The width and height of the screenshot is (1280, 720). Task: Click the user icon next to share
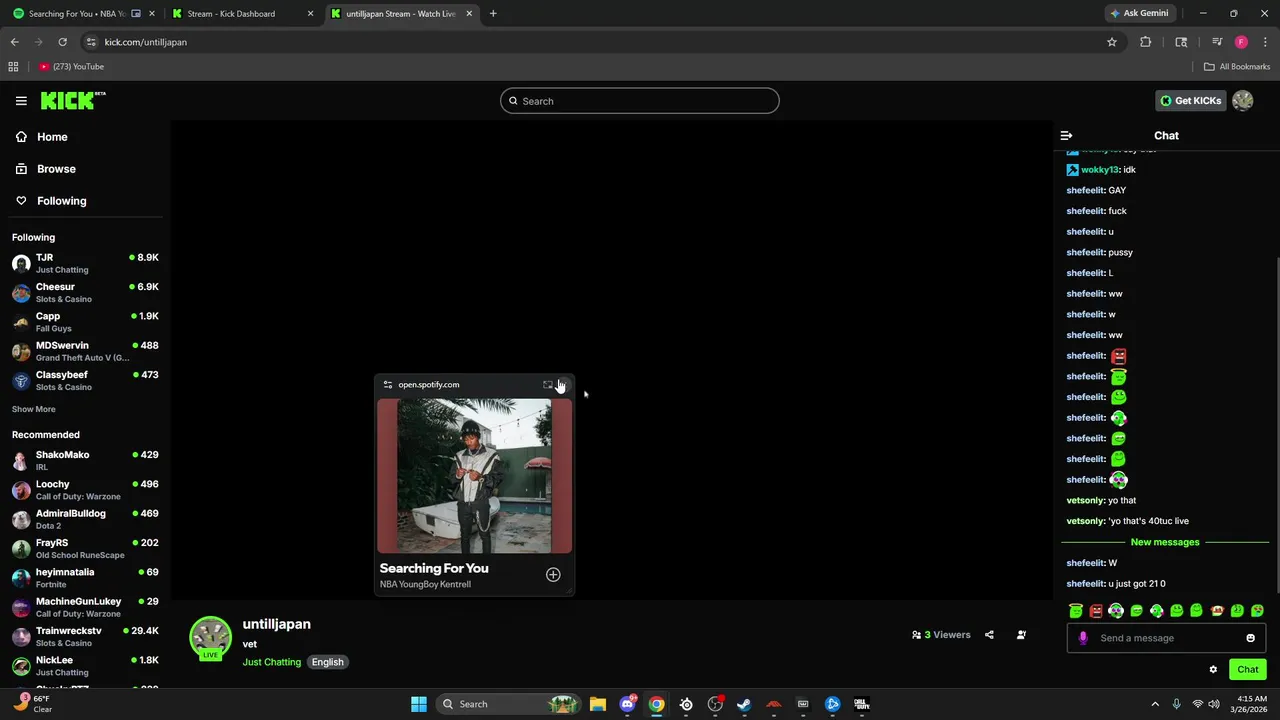pyautogui.click(x=1021, y=635)
